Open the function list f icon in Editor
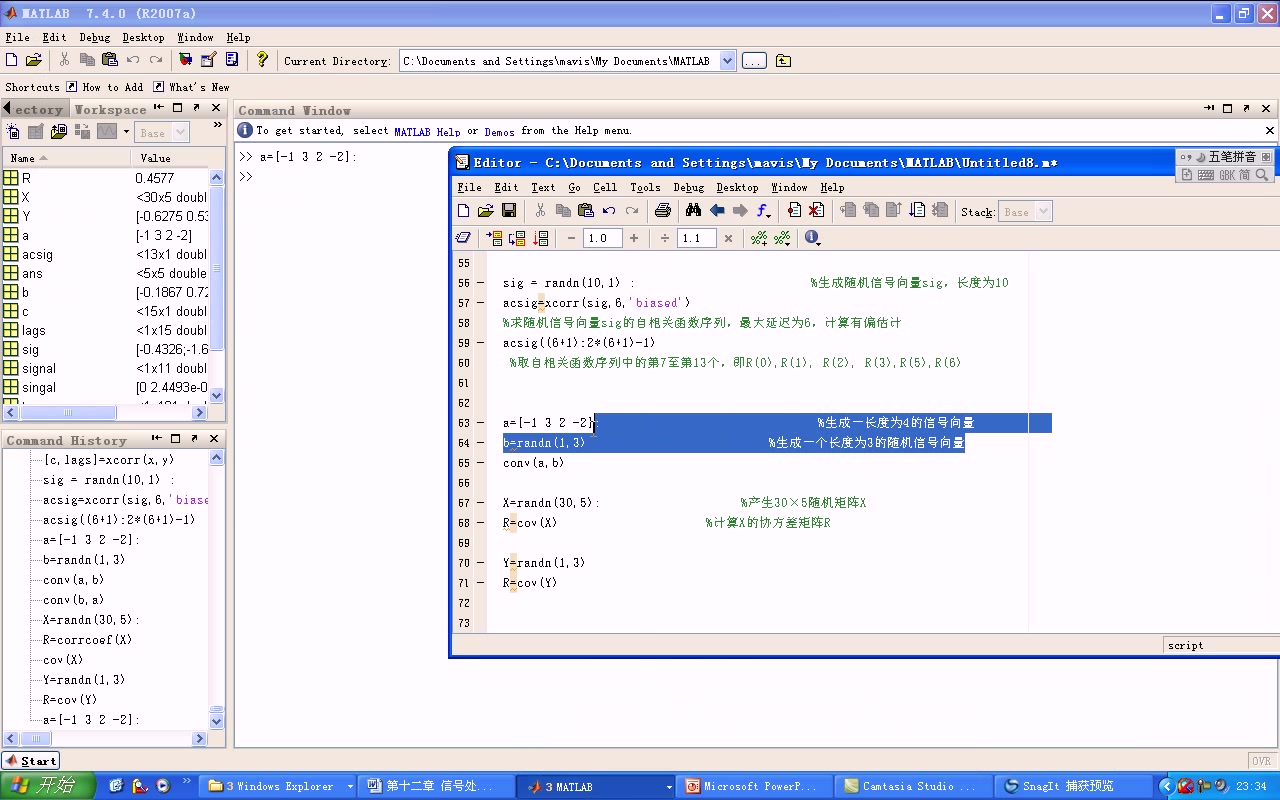Viewport: 1280px width, 800px height. click(763, 210)
